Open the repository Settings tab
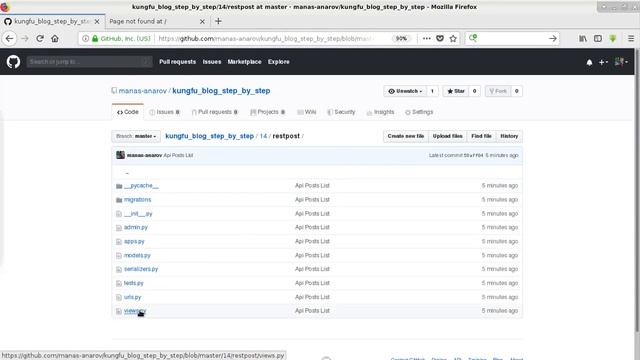This screenshot has width=640, height=360. 419,112
